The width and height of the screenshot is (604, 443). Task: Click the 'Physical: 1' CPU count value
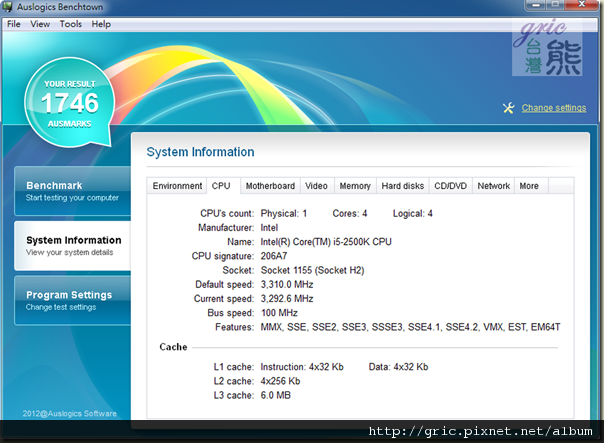coord(284,213)
